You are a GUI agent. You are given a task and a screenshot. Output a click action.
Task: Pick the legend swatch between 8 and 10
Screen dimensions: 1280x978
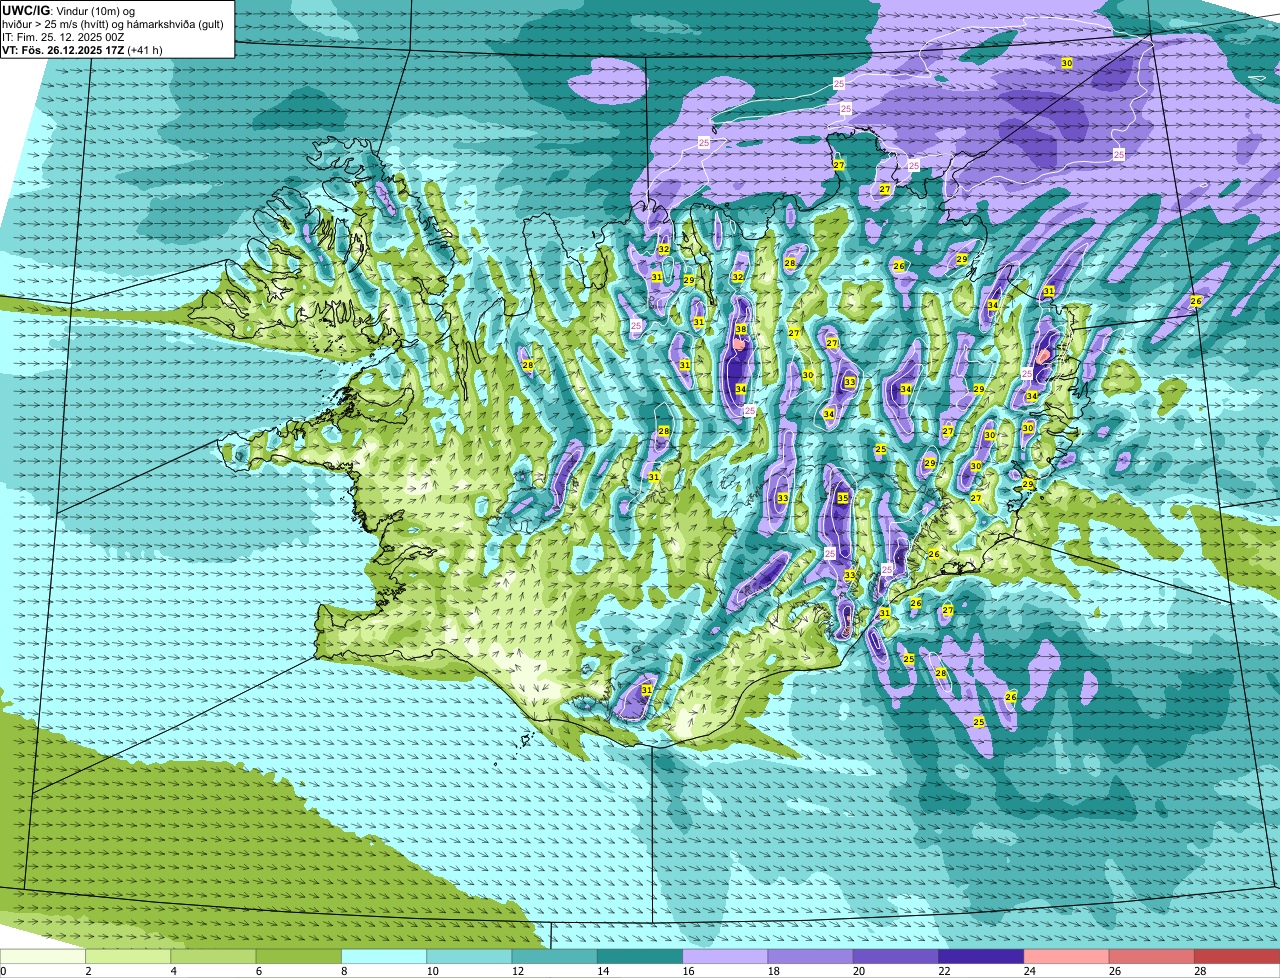tap(384, 957)
